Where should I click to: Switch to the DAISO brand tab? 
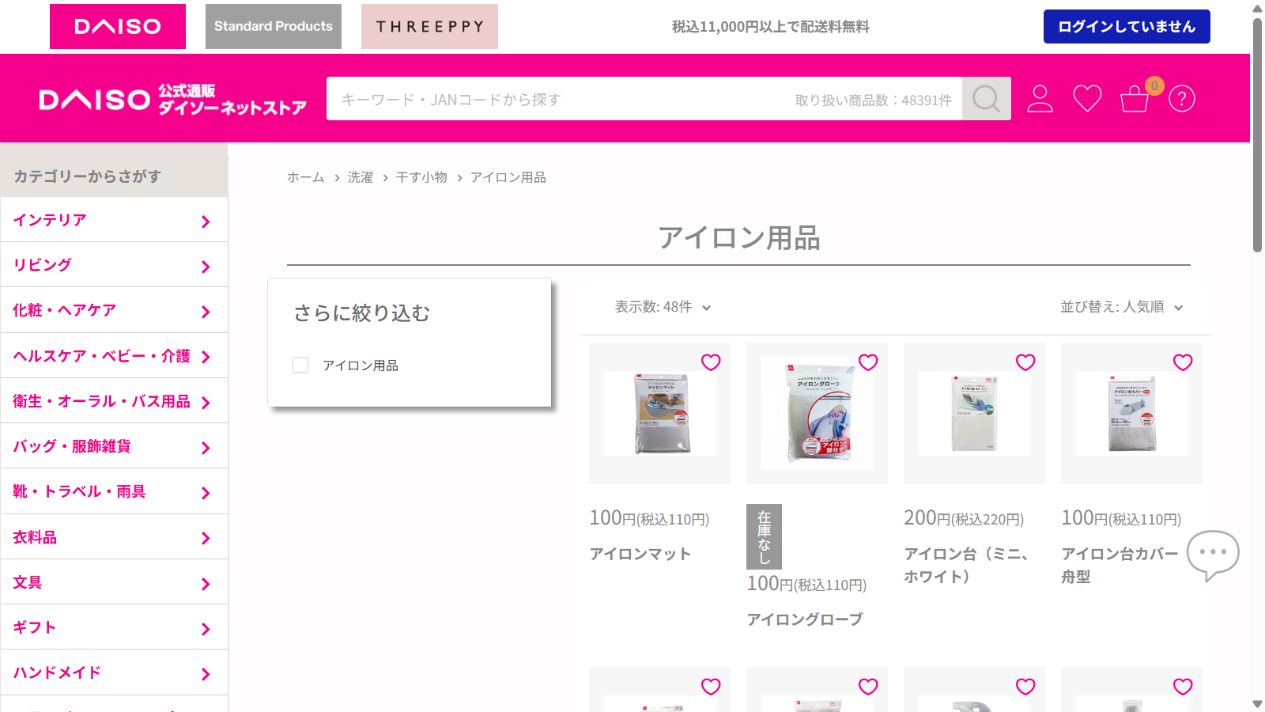click(x=118, y=27)
